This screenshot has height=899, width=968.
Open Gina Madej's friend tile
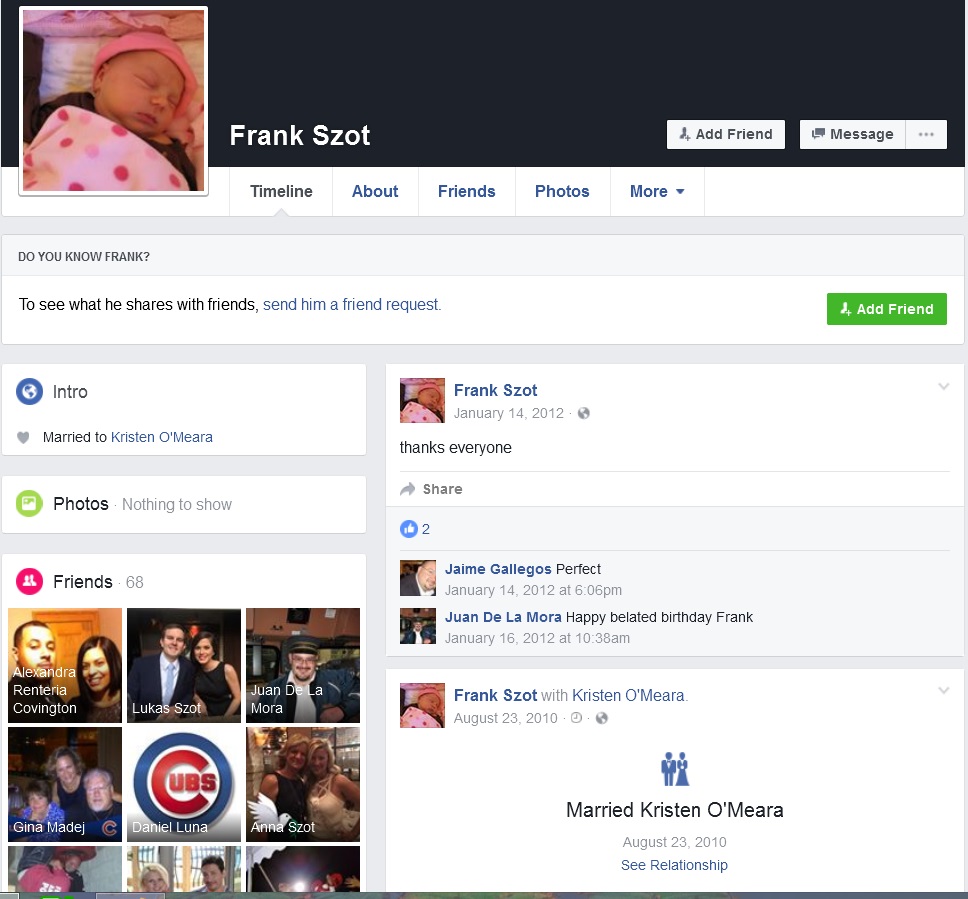[x=65, y=784]
